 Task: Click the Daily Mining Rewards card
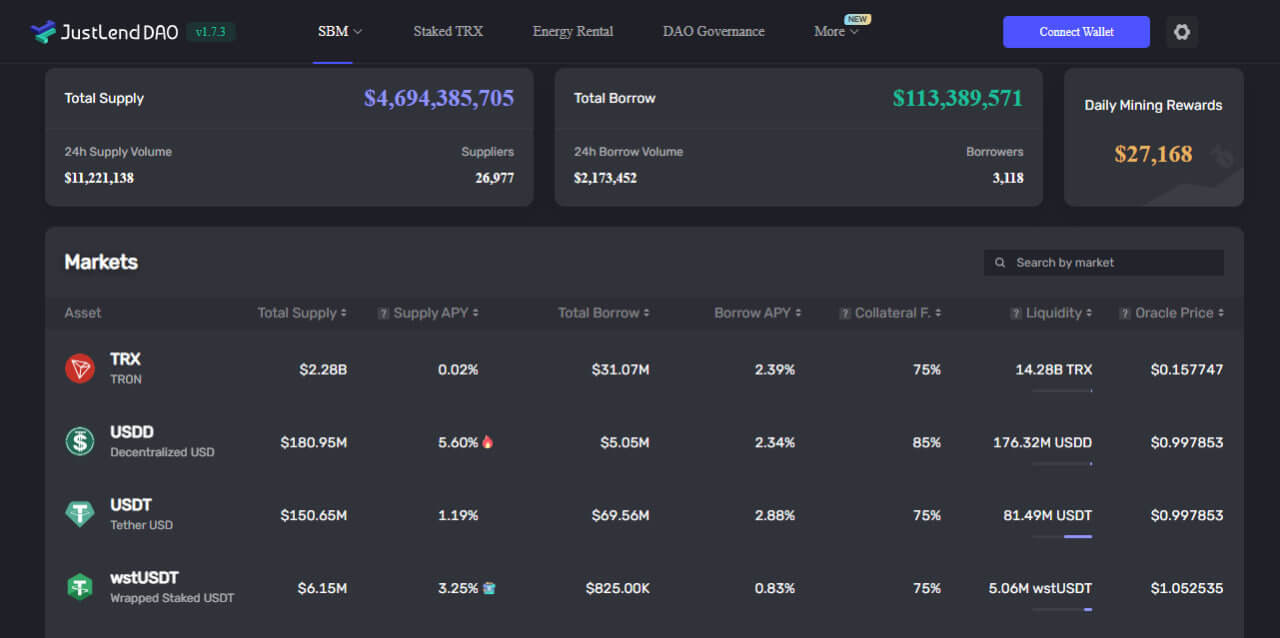[1154, 137]
